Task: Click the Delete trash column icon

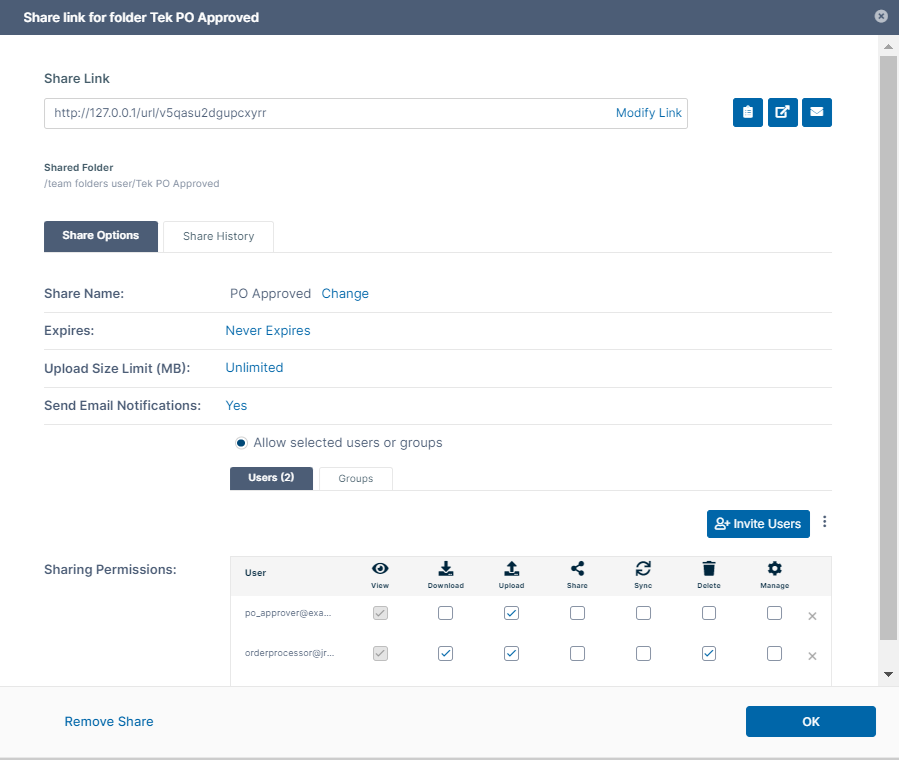Action: (709, 568)
